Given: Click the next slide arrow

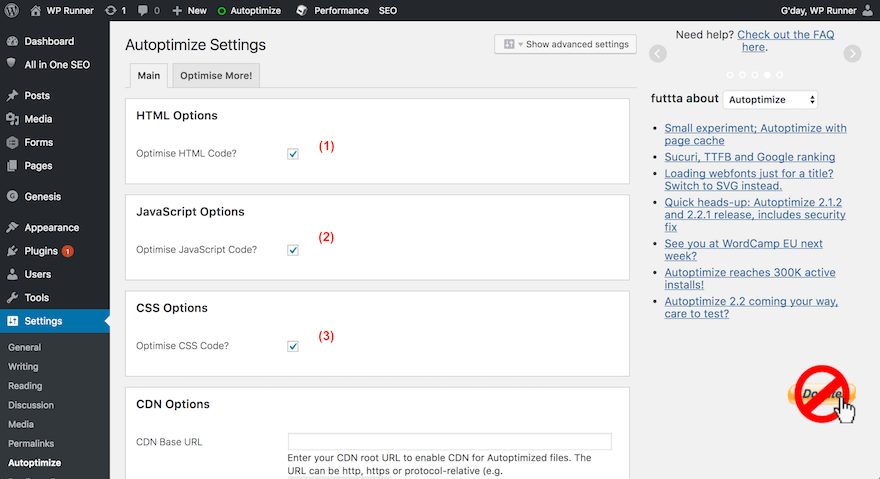Looking at the screenshot, I should 852,54.
